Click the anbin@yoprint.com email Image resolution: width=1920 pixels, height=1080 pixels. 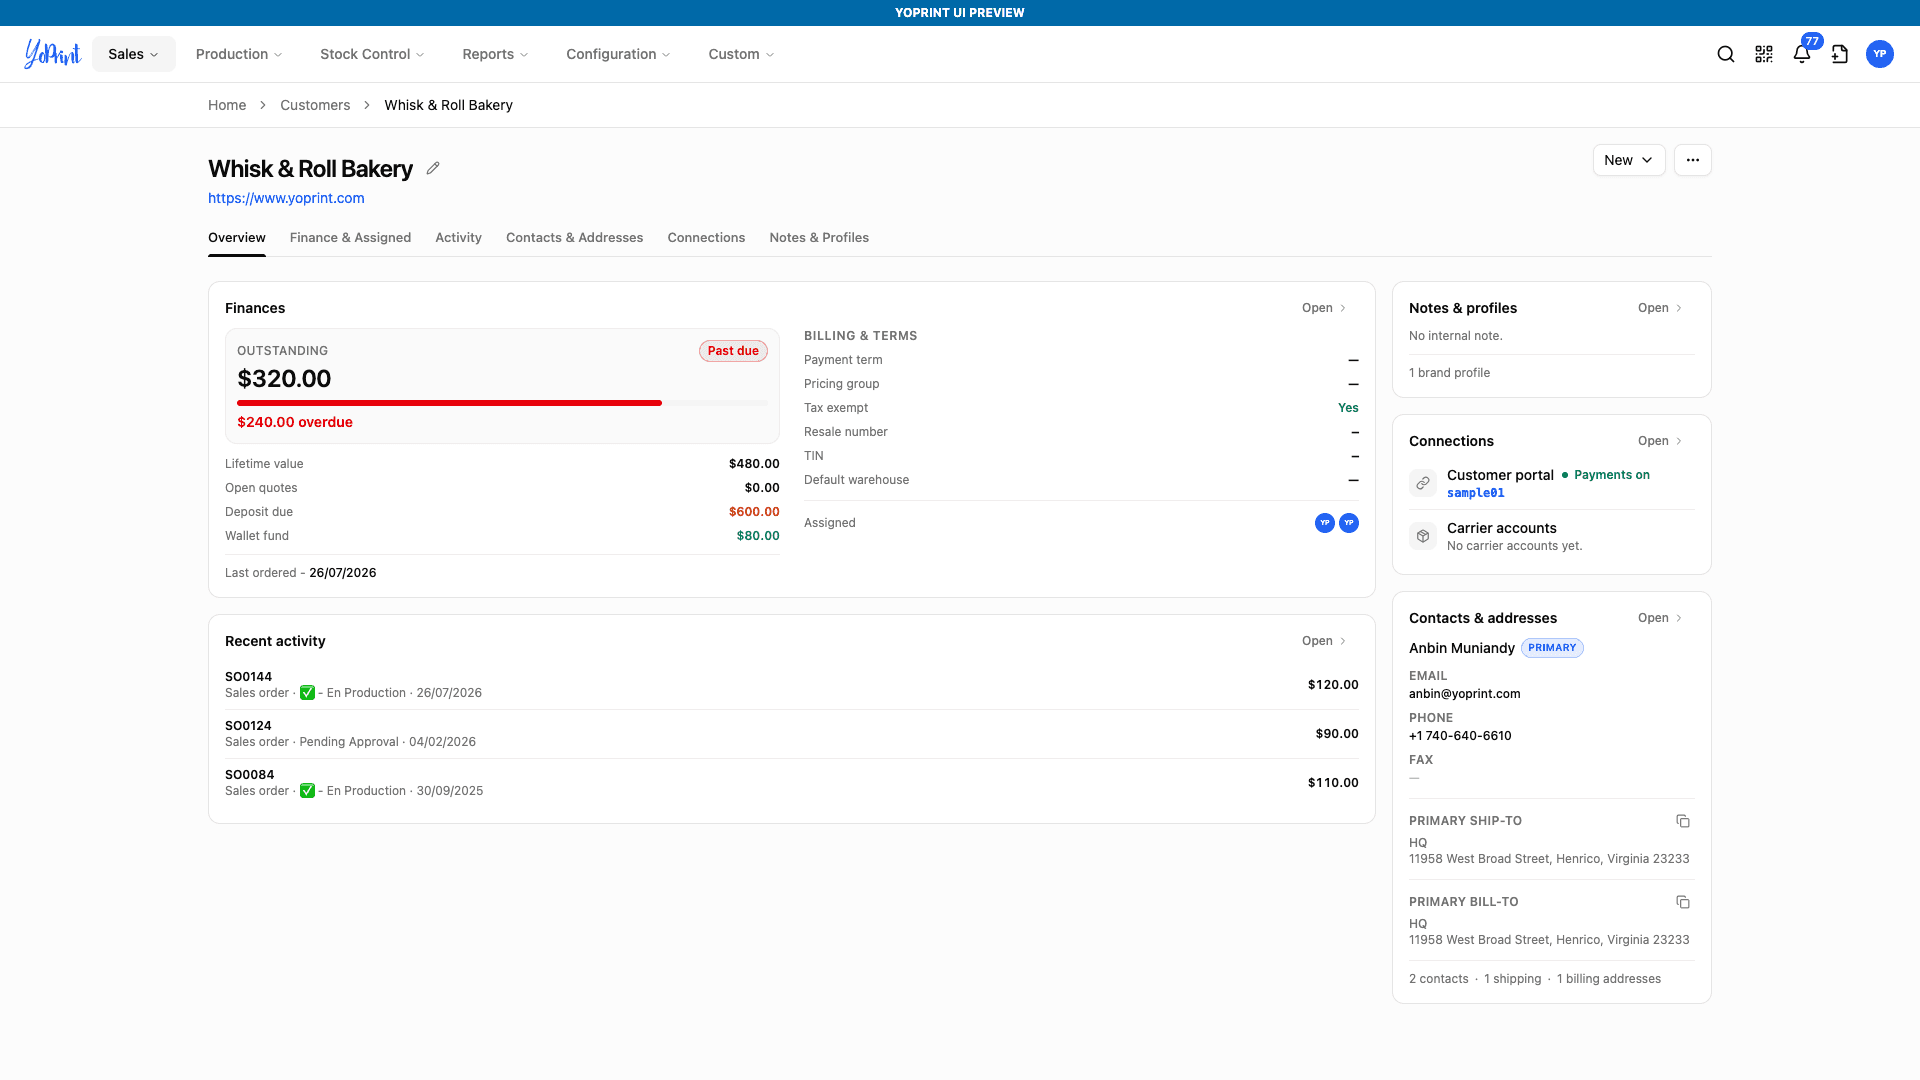[1464, 694]
